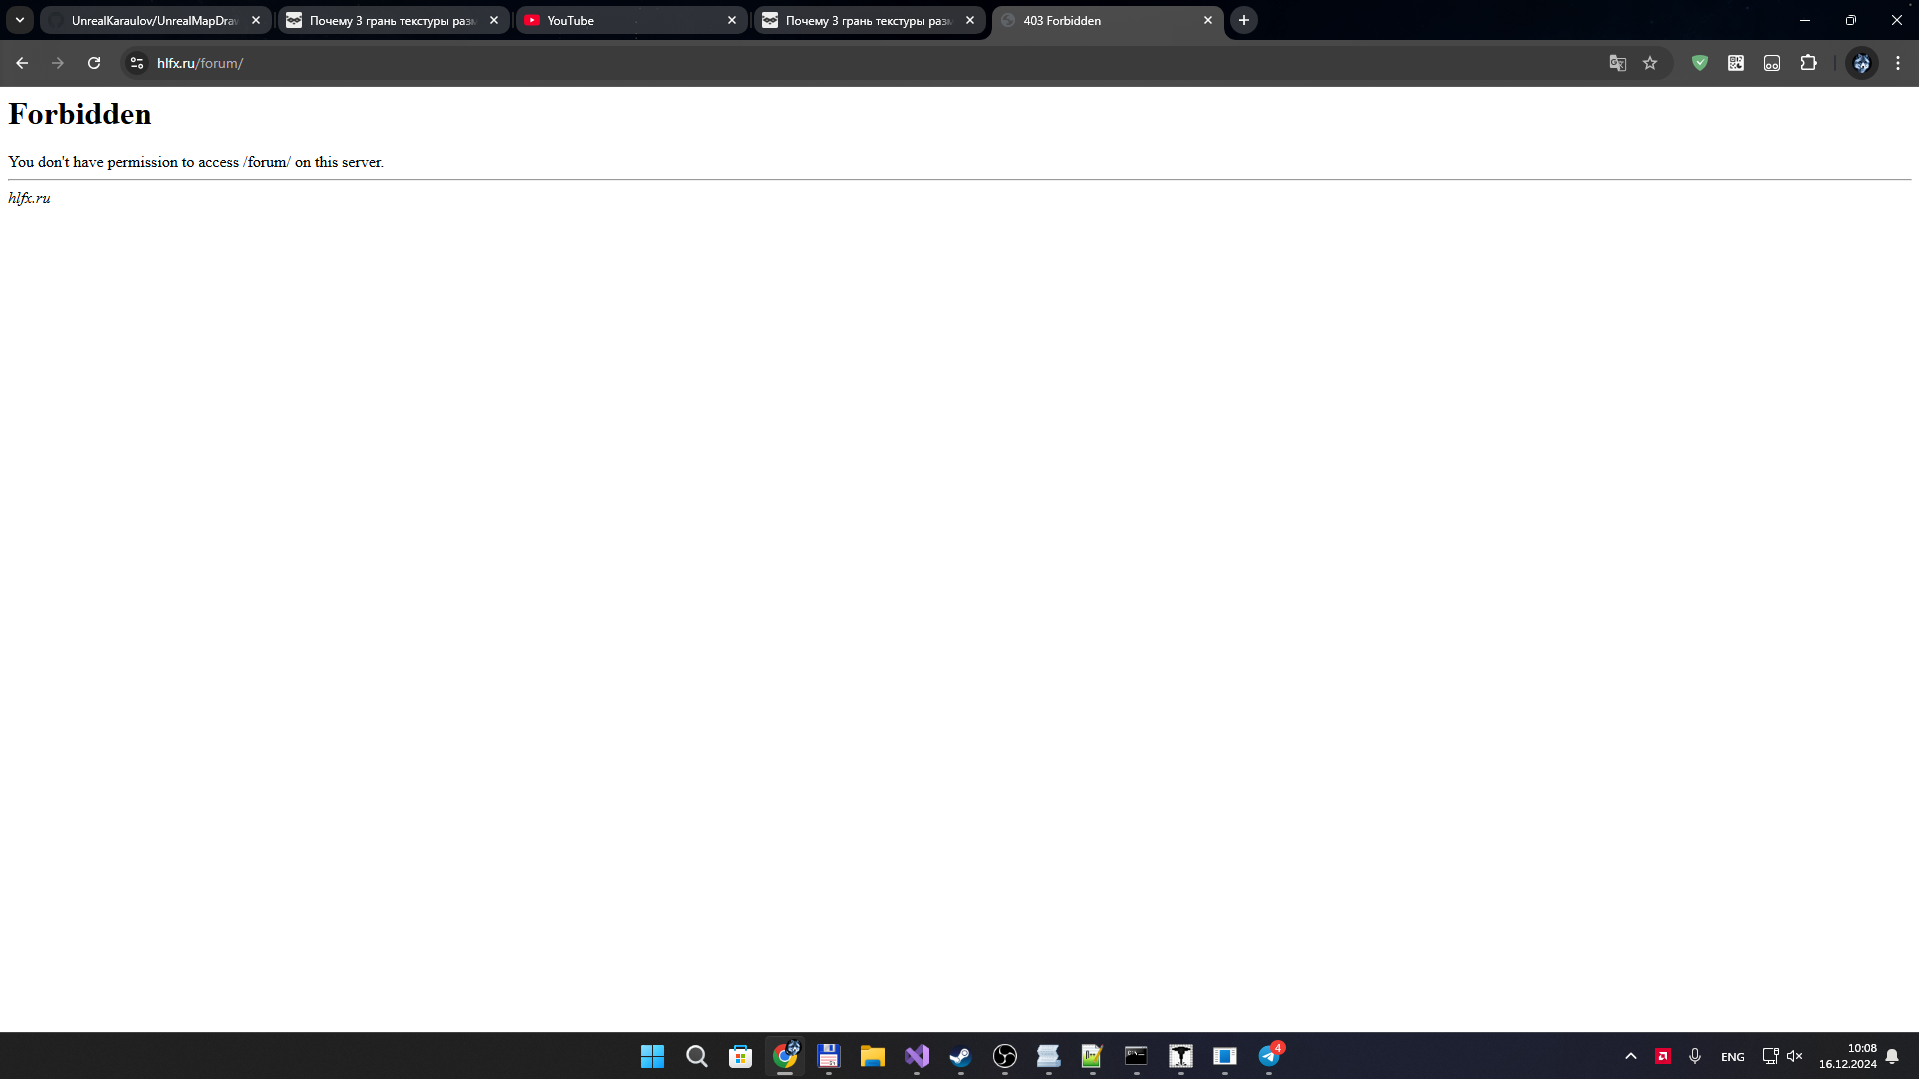Viewport: 1919px width, 1079px height.
Task: Bookmark this page with the star icon
Action: (1650, 63)
